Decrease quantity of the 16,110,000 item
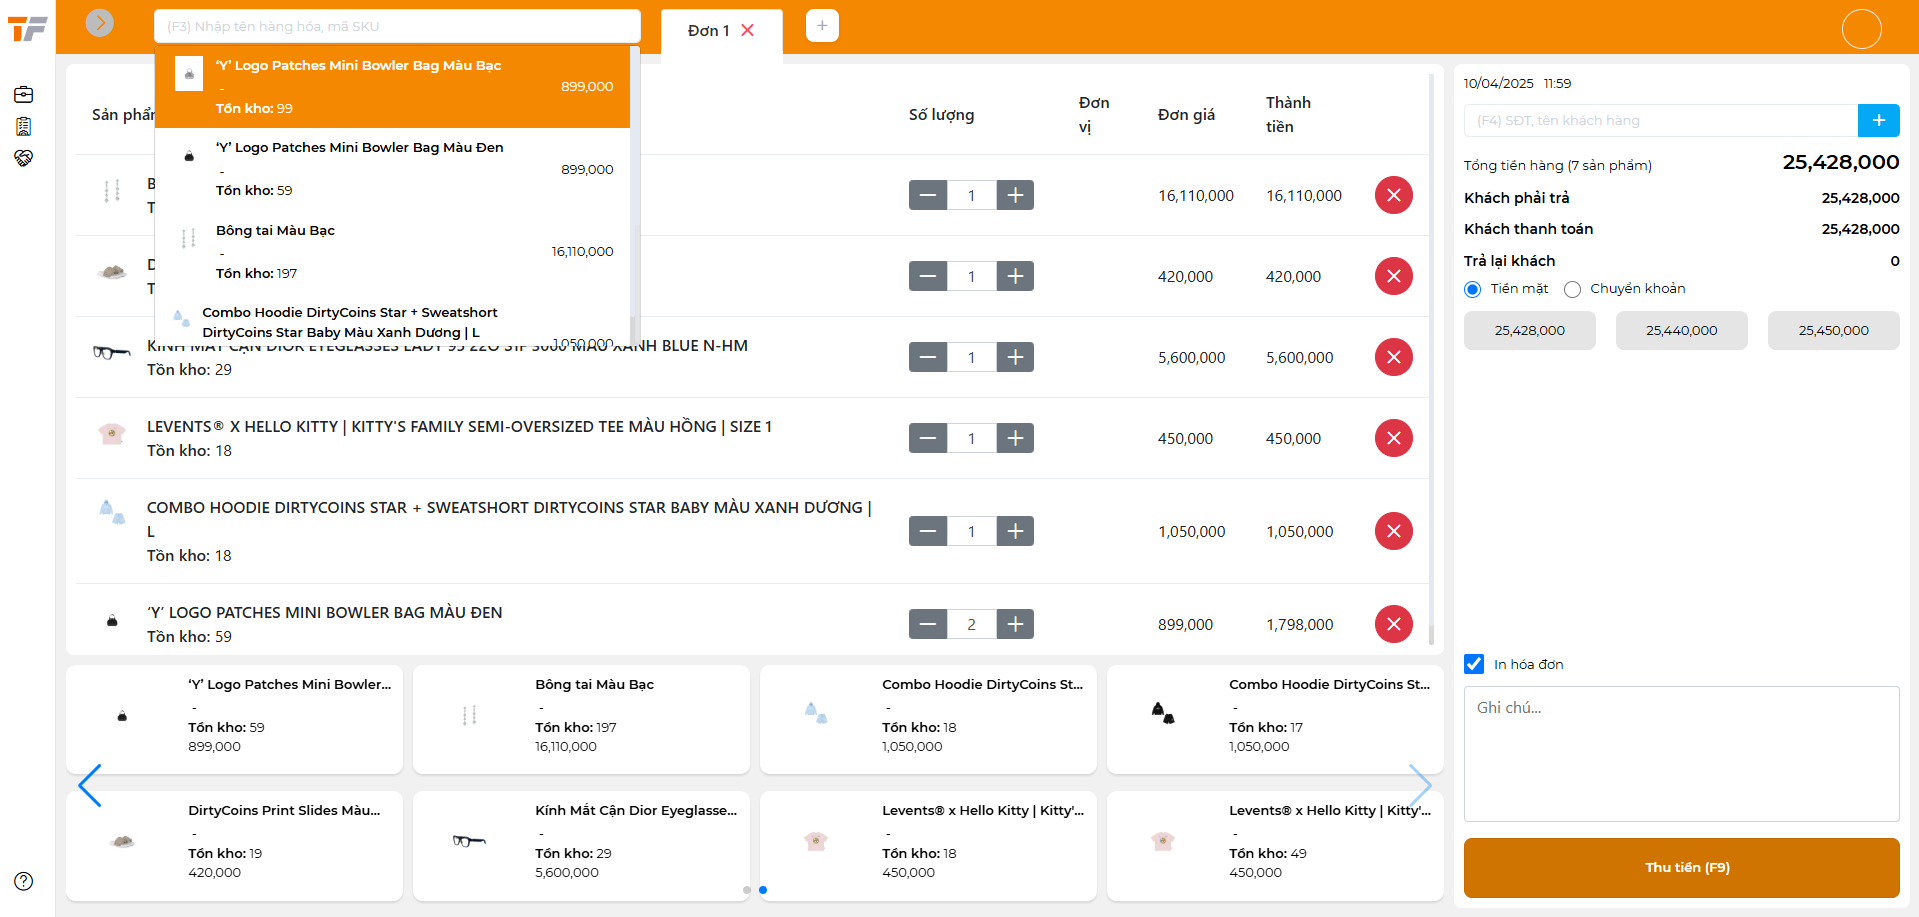Image resolution: width=1919 pixels, height=917 pixels. coord(928,195)
